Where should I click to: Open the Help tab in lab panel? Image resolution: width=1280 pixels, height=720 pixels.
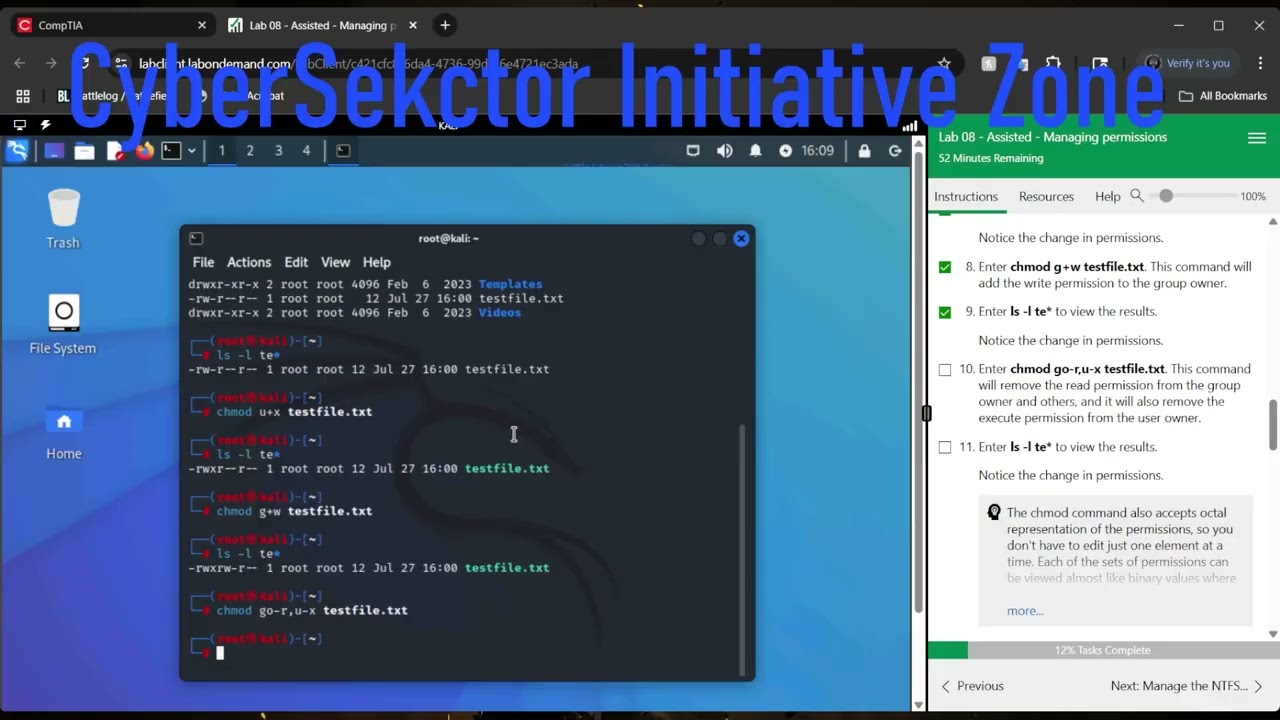tap(1107, 196)
